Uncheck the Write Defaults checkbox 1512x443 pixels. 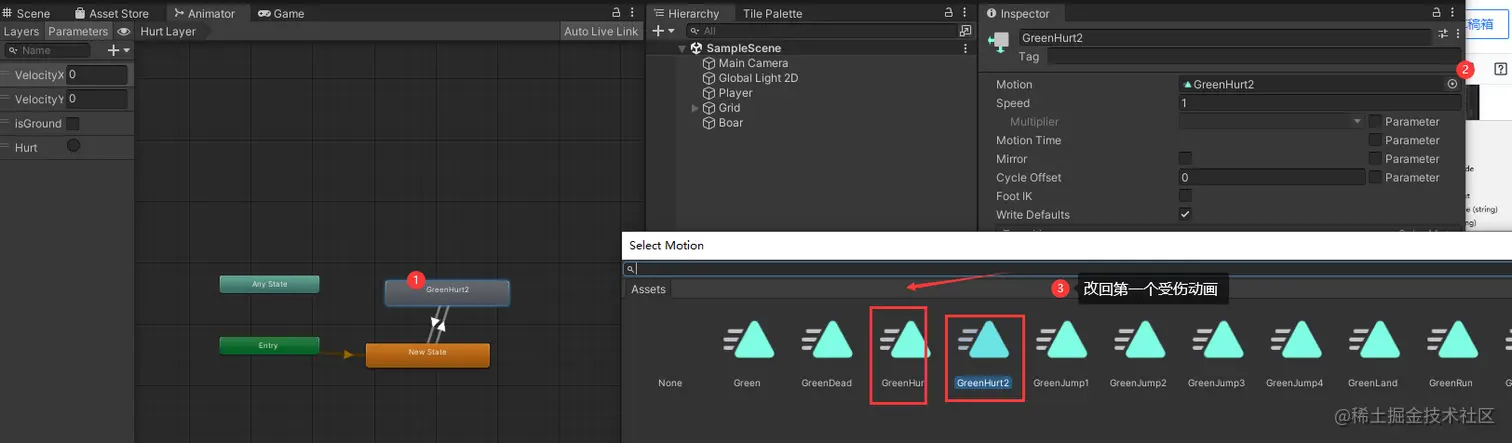pyautogui.click(x=1185, y=214)
